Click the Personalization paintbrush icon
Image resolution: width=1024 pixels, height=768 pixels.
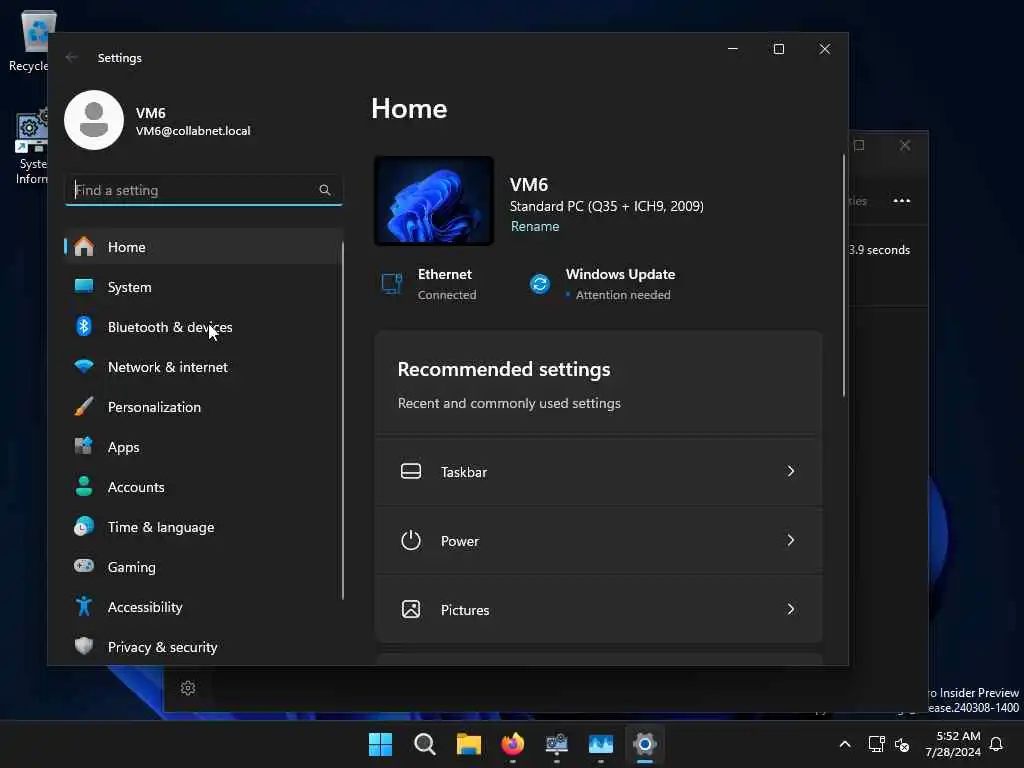pyautogui.click(x=84, y=406)
